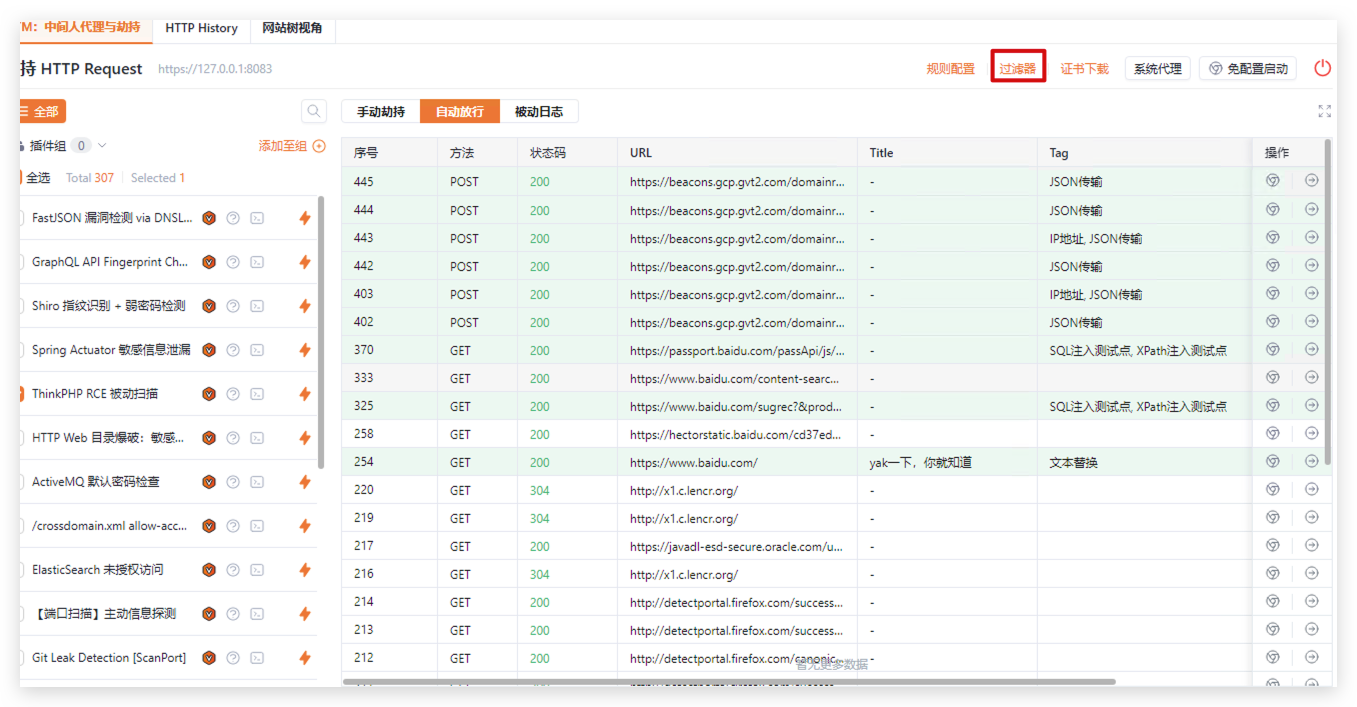The width and height of the screenshot is (1357, 707).
Task: Click lightning icon for FastJSON 漏洞检测 plugin
Action: click(305, 218)
